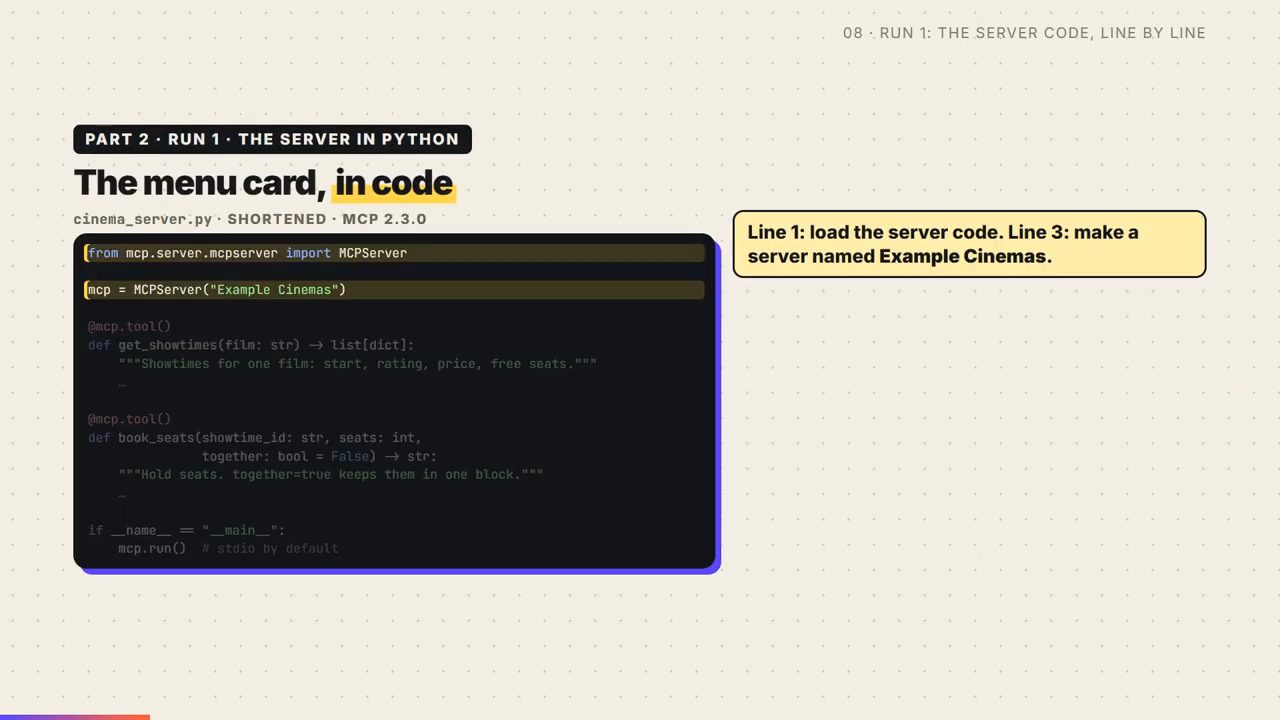The image size is (1280, 720).
Task: Click the '@mcp.tool()' decorator above book_seats
Action: click(x=129, y=419)
